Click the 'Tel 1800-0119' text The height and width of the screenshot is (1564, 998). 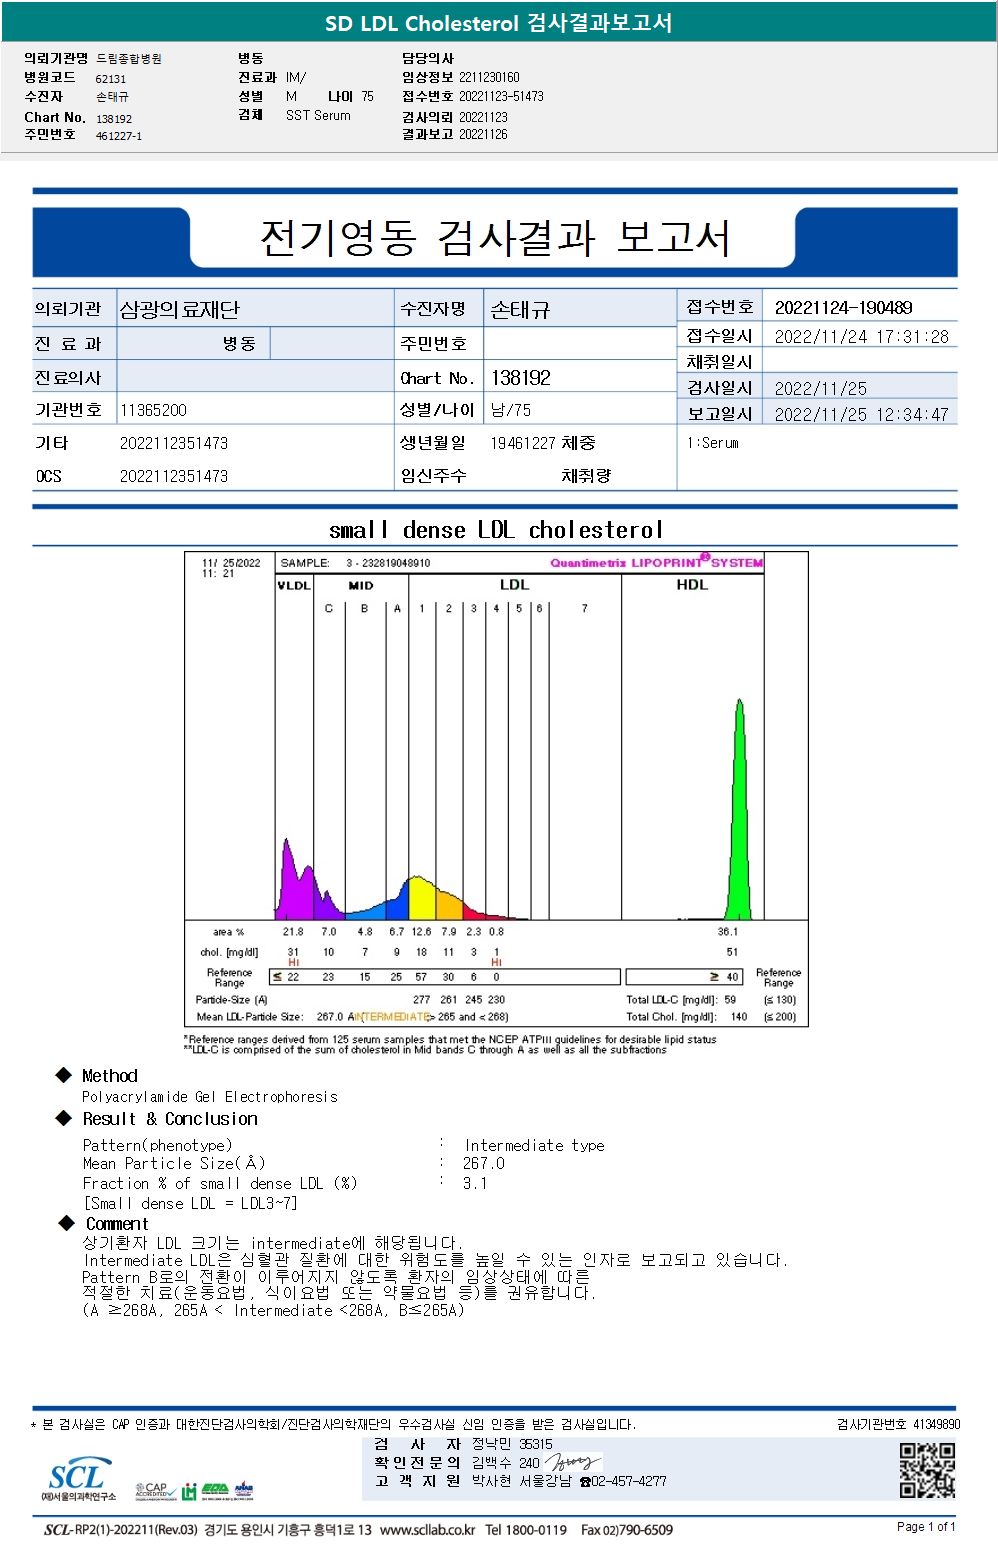[x=526, y=1530]
